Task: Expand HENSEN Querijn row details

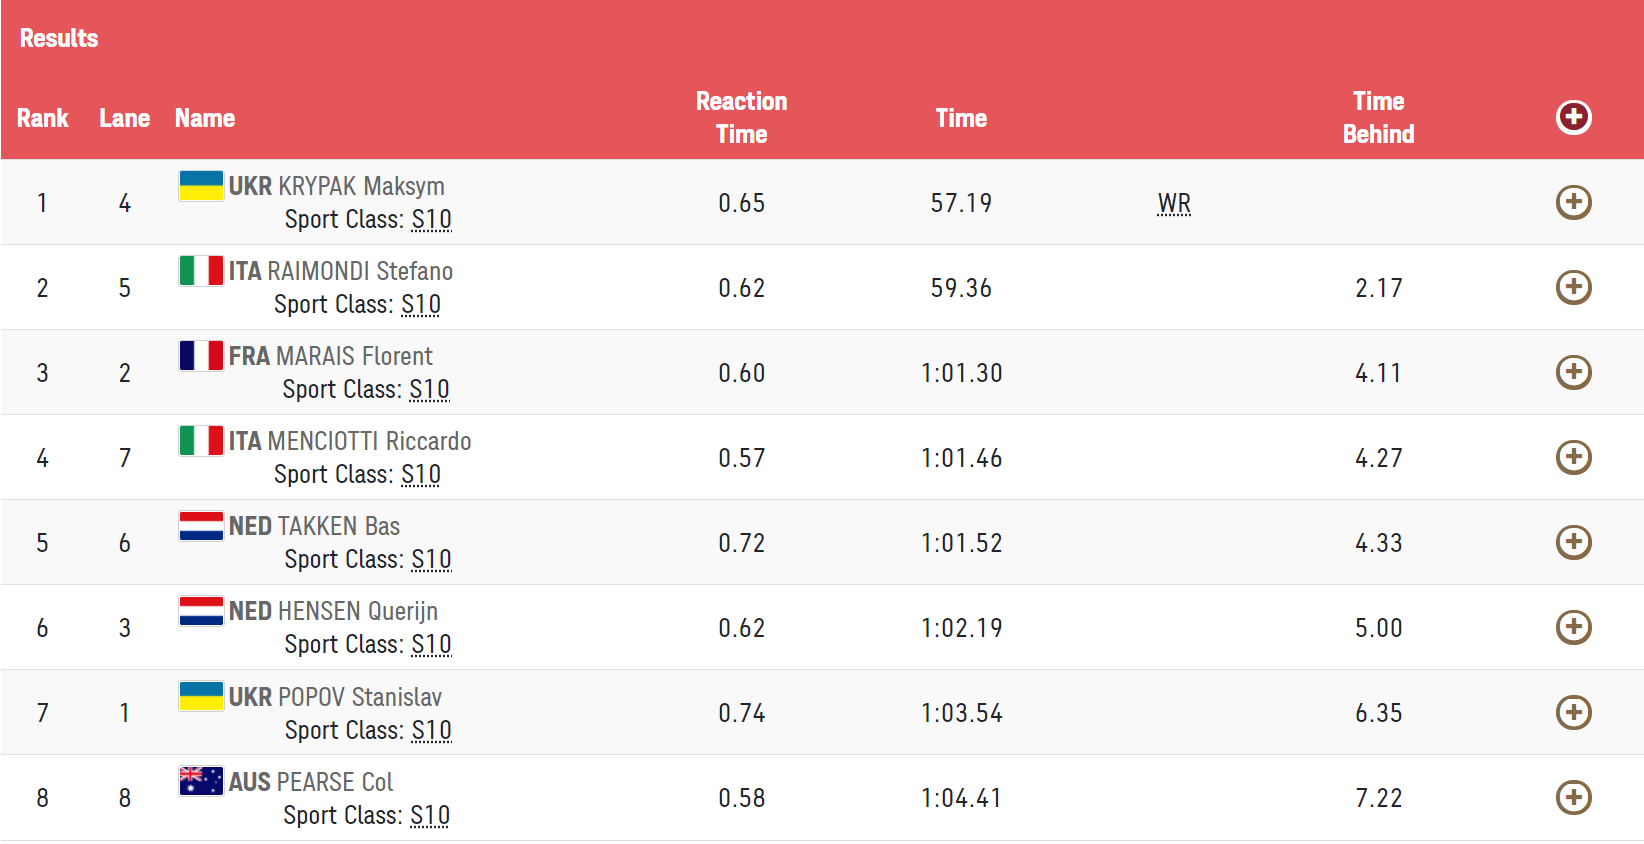Action: [1573, 627]
